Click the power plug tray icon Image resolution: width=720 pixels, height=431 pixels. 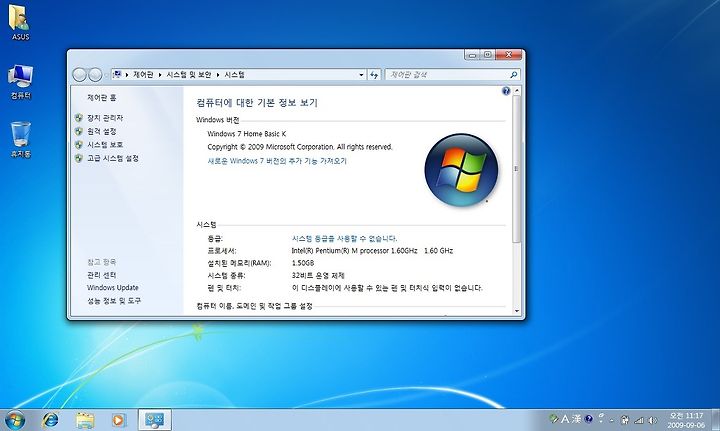pyautogui.click(x=624, y=420)
